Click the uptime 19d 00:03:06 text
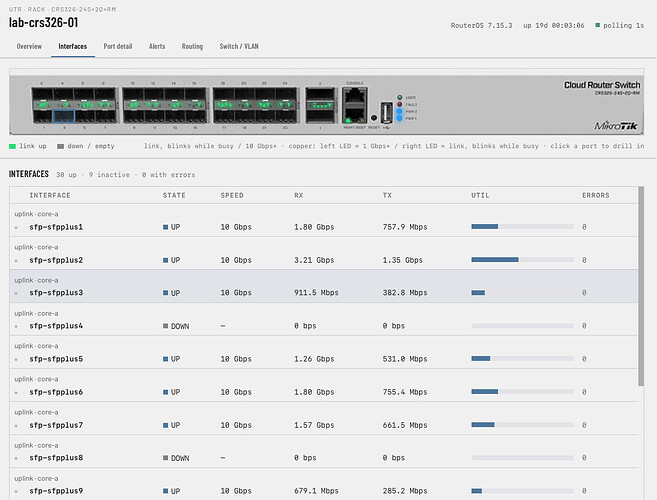Screen dimensions: 657x500 point(554,26)
